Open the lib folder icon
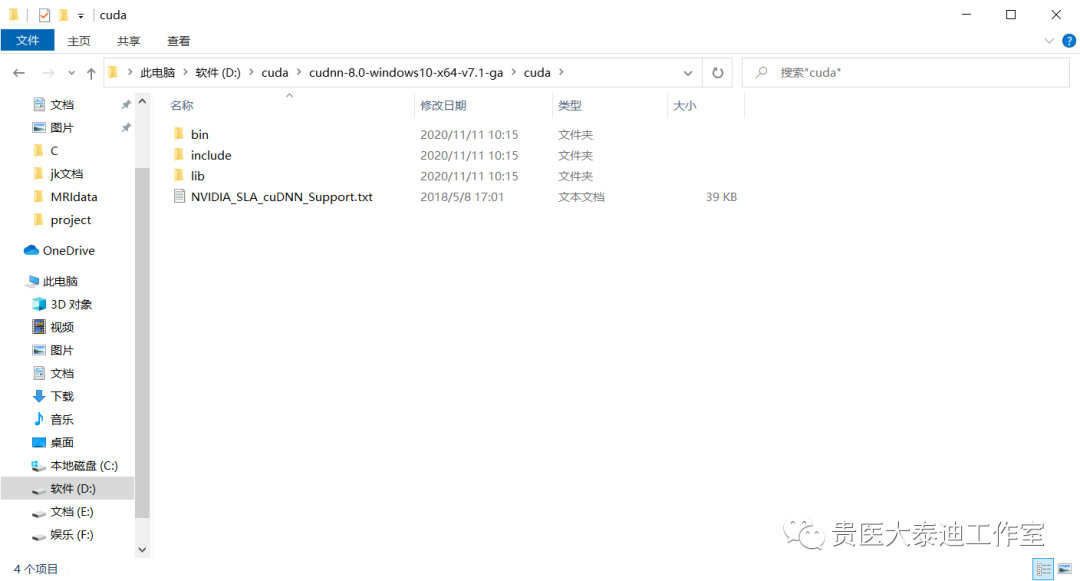This screenshot has height=581, width=1080. coord(179,176)
